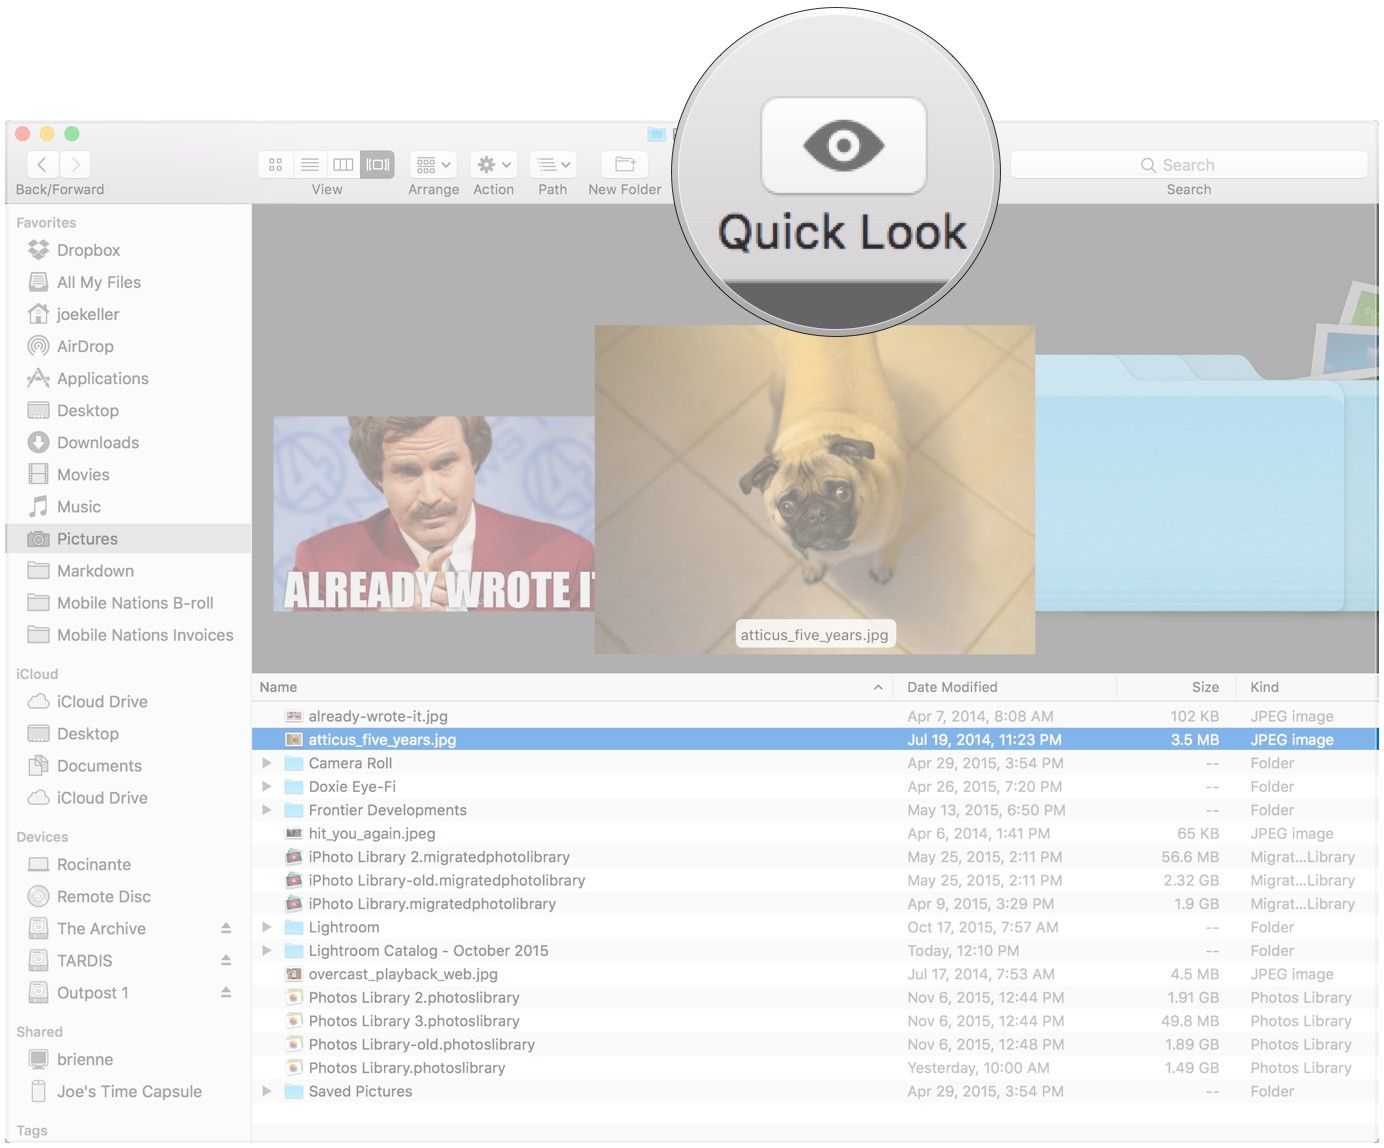Click the Quick Look eye icon
1384x1148 pixels.
tap(843, 146)
